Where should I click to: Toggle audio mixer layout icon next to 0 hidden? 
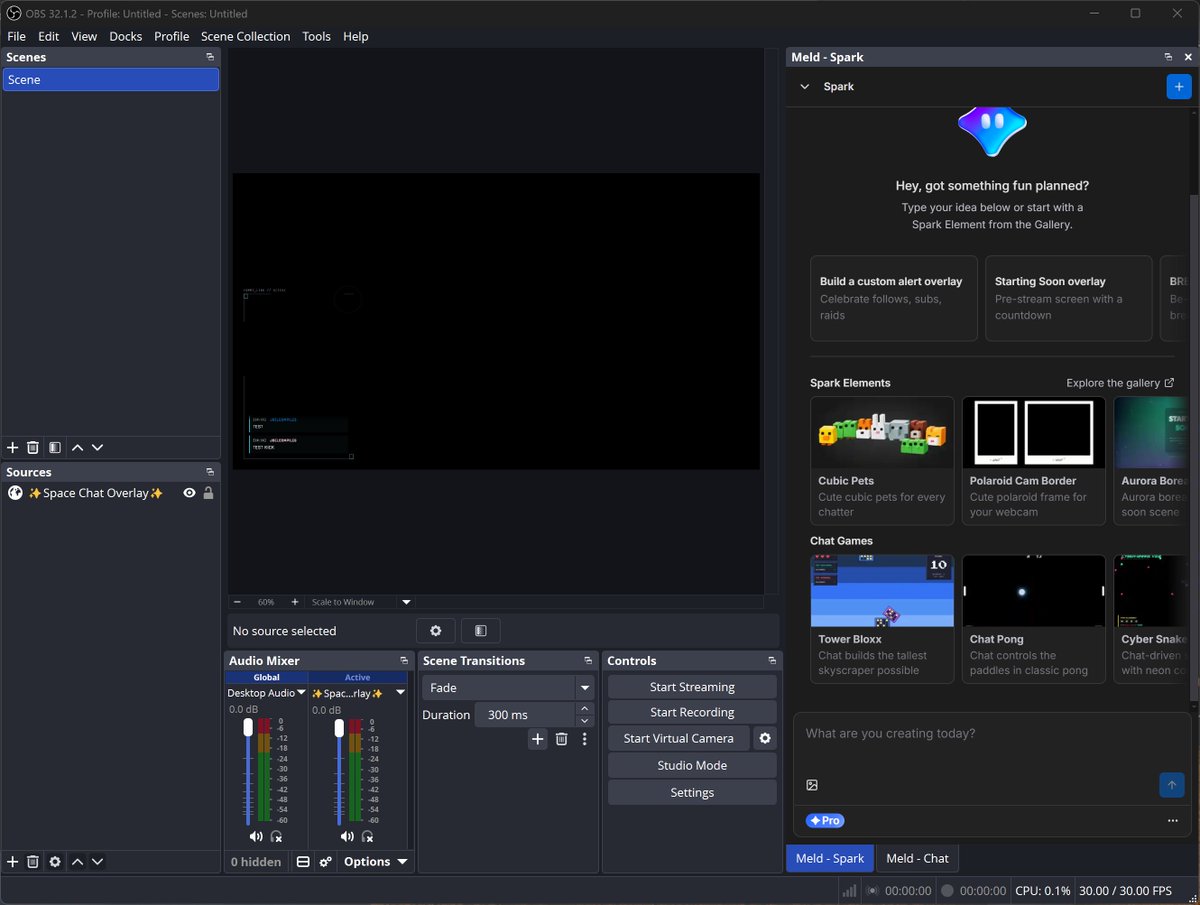click(x=303, y=862)
